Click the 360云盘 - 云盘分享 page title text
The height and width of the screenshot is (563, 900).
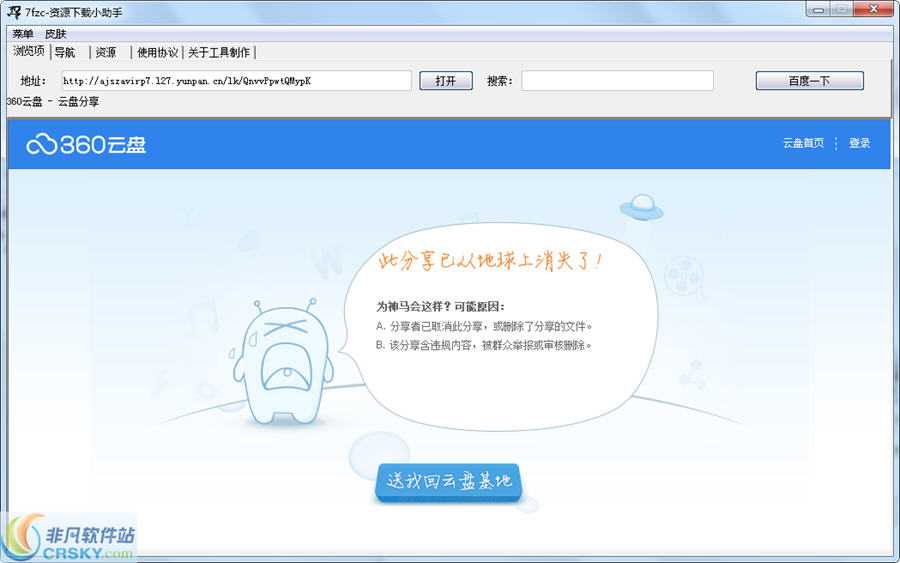[x=52, y=102]
